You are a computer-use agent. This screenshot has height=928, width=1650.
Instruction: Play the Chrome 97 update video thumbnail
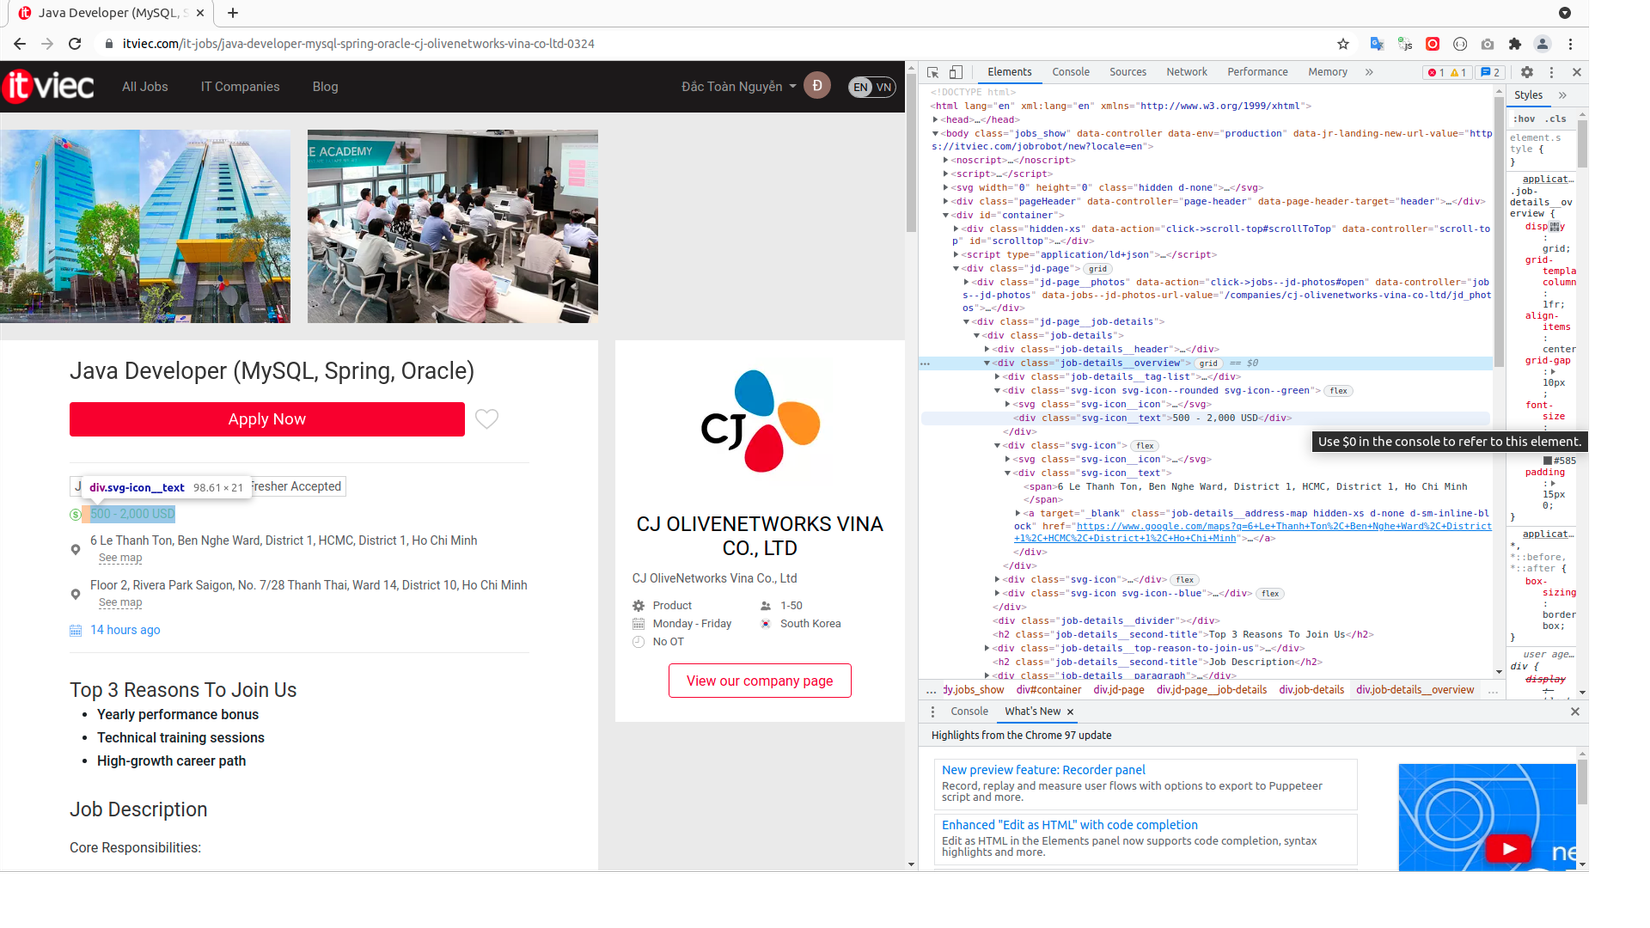[x=1509, y=848]
